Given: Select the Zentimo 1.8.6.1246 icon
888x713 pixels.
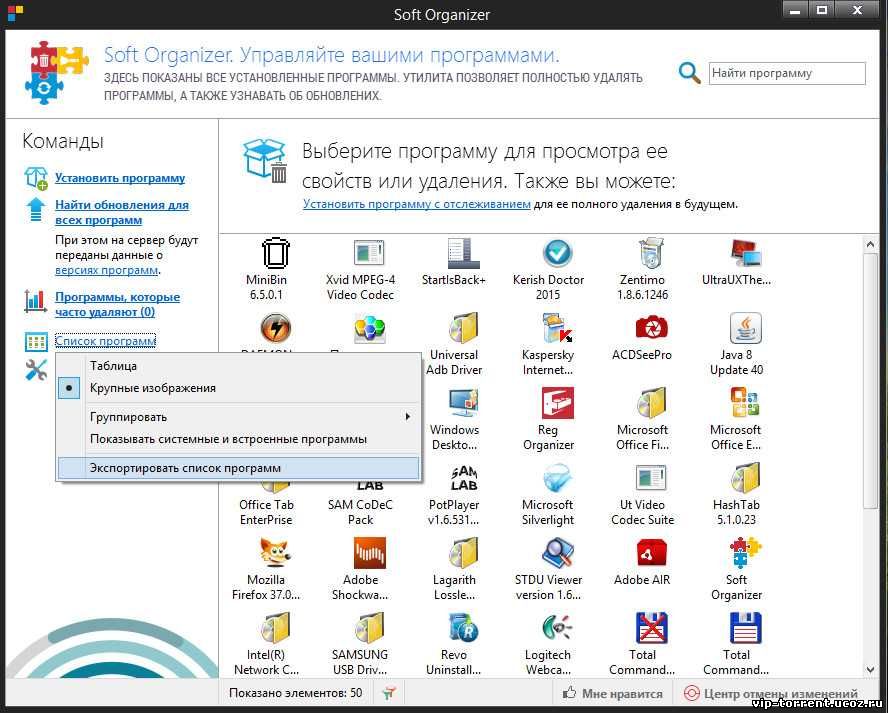Looking at the screenshot, I should coord(651,253).
